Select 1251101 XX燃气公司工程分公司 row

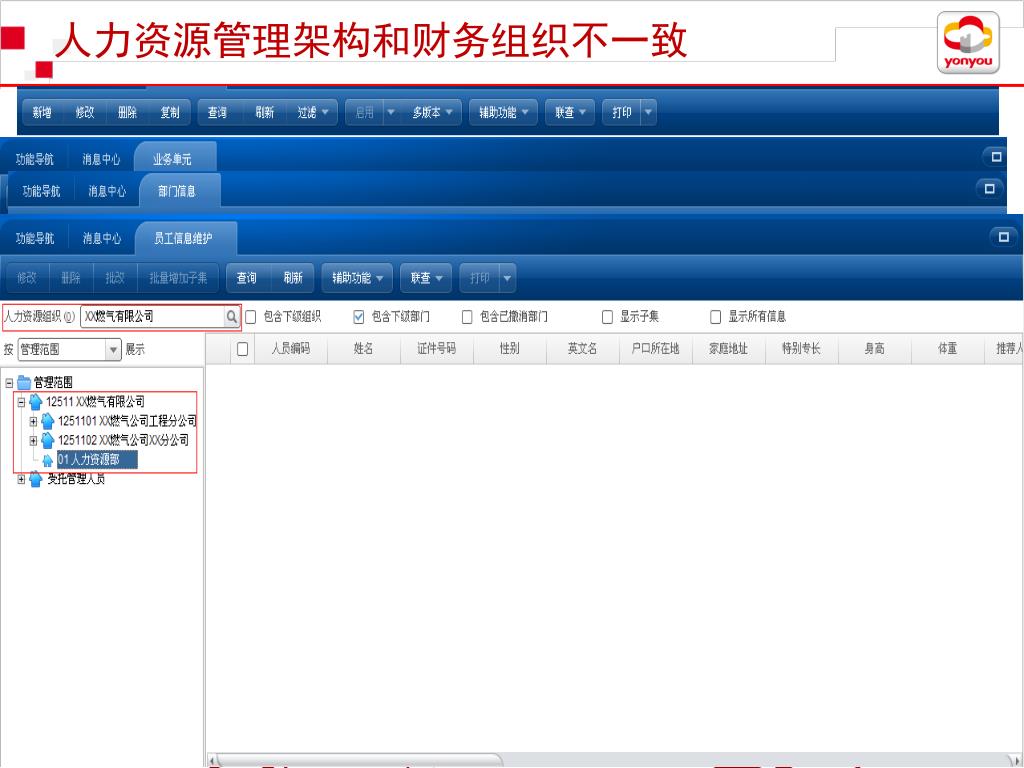[127, 421]
